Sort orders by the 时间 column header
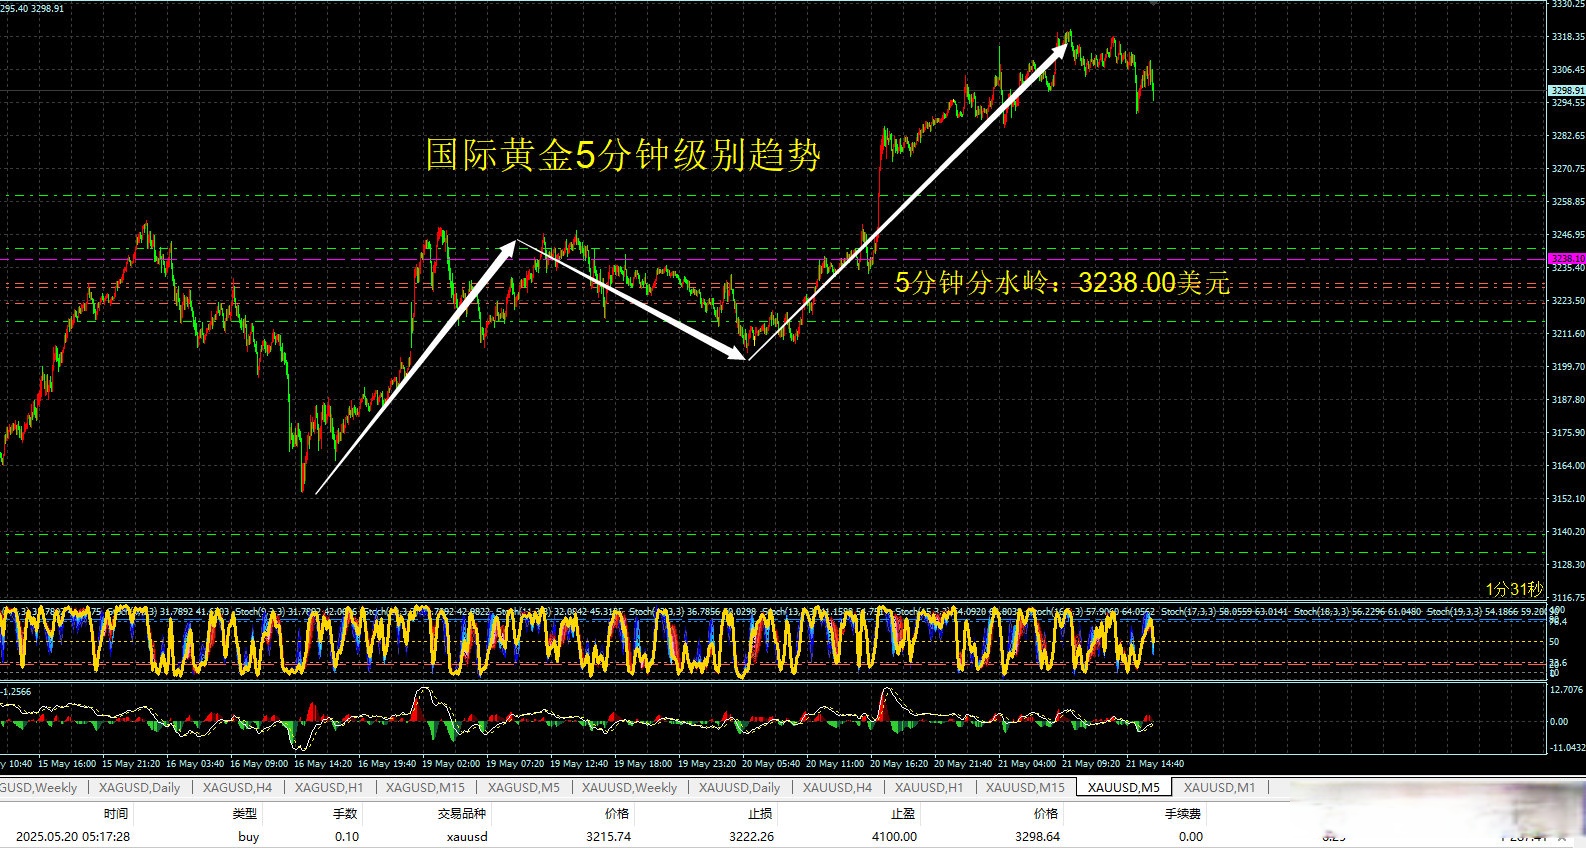This screenshot has height=848, width=1586. [115, 814]
